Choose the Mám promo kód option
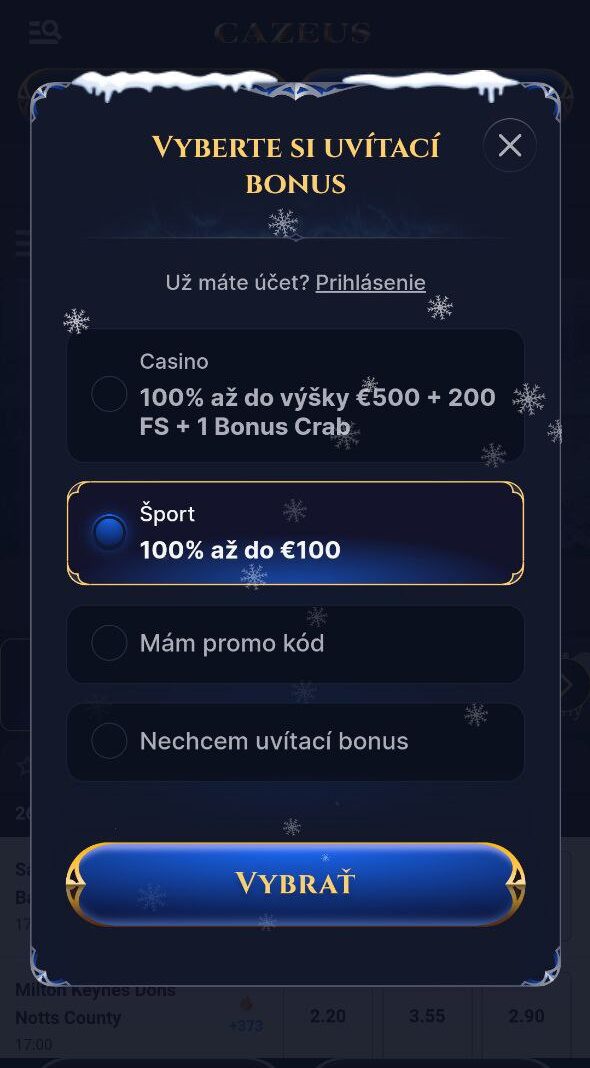The width and height of the screenshot is (590, 1068). point(296,644)
